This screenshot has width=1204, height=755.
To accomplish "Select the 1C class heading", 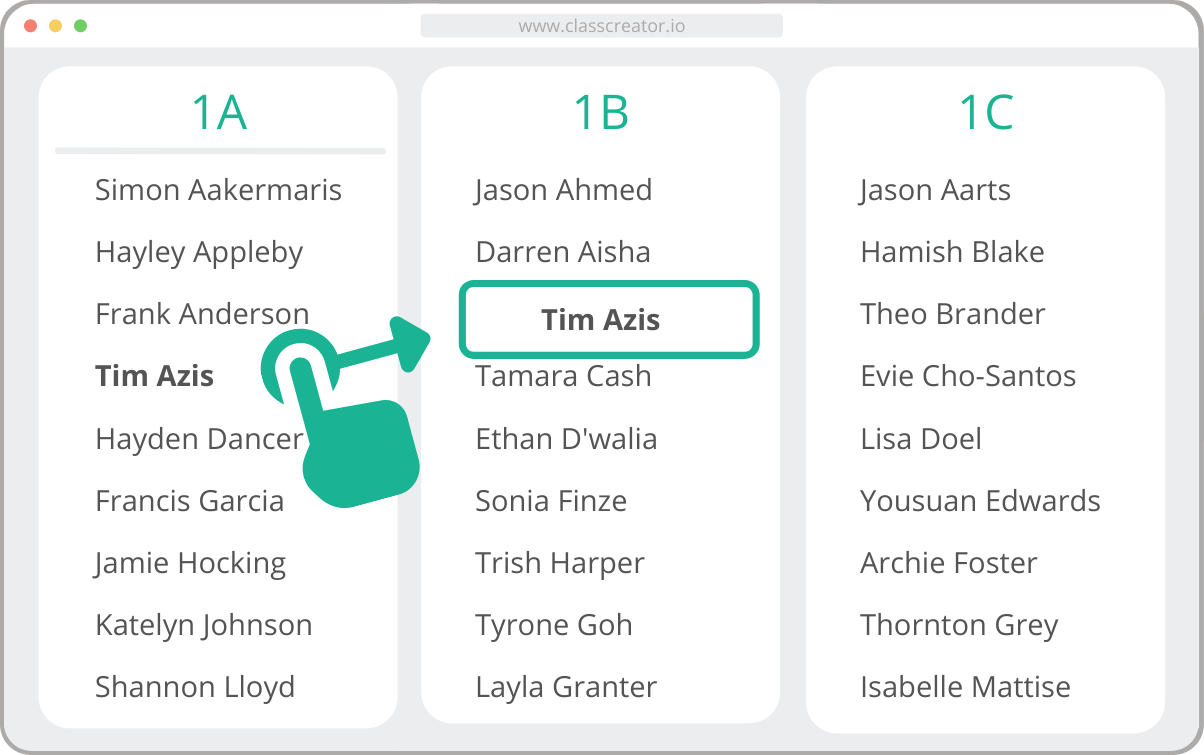I will tap(986, 112).
